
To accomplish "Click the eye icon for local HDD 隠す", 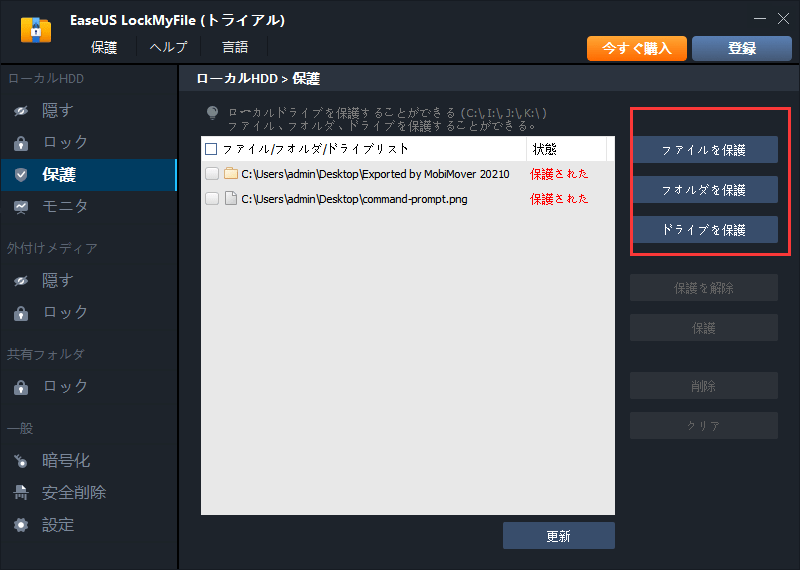I will click(x=21, y=111).
